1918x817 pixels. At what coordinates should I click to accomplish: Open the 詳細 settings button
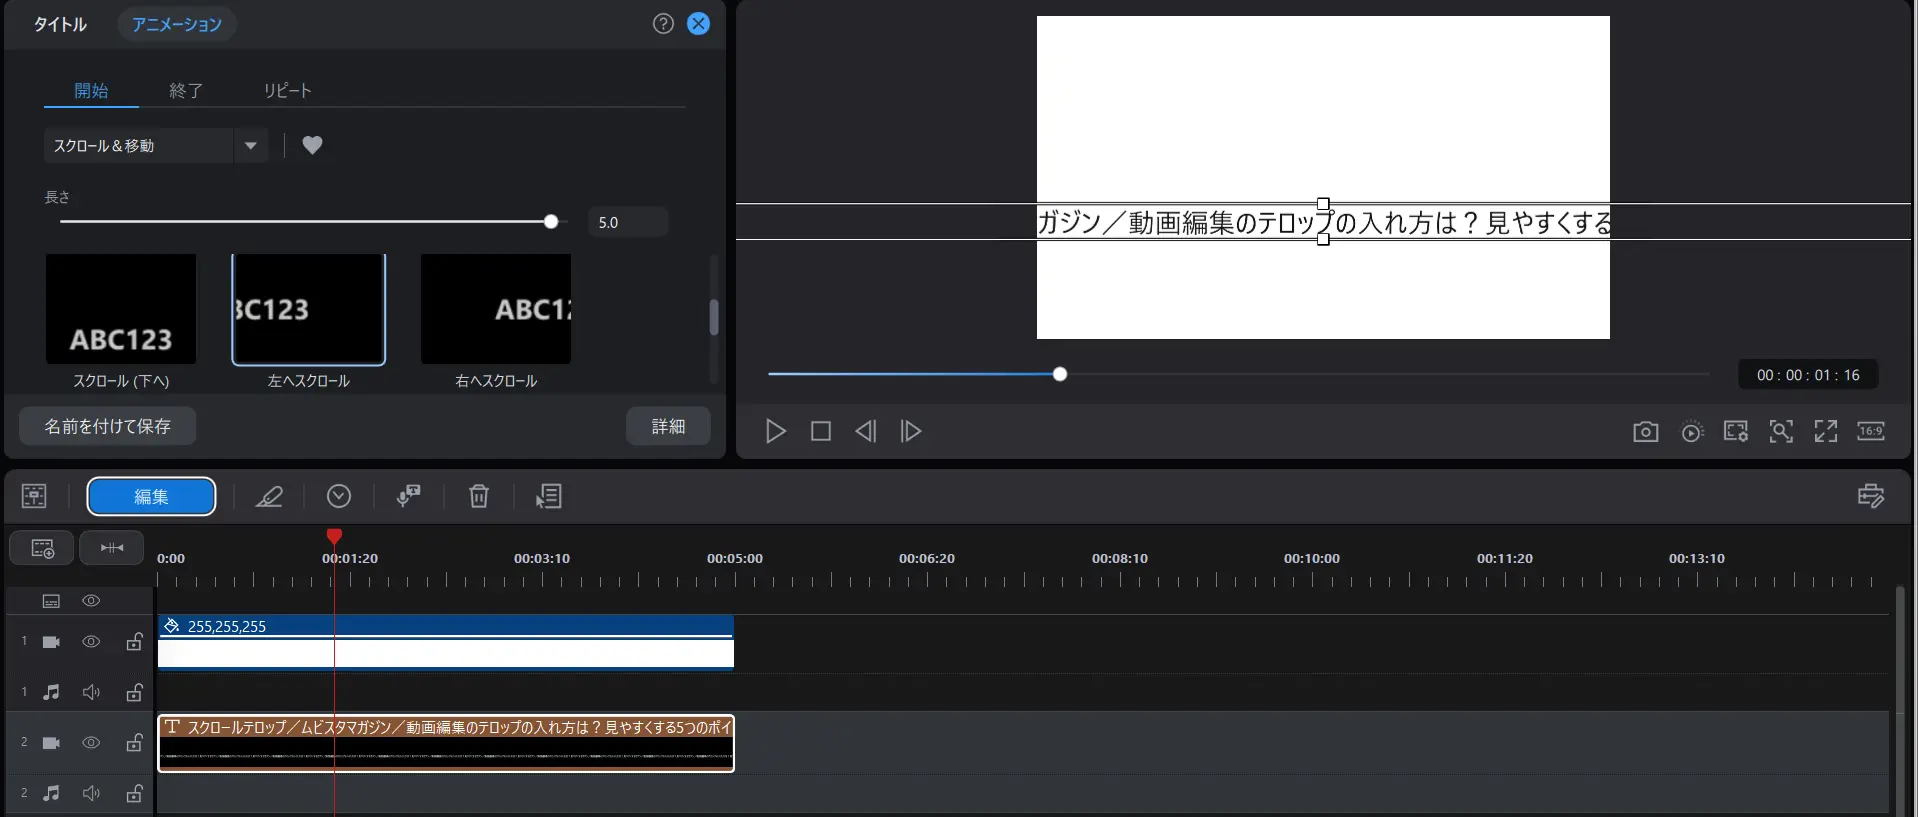(x=668, y=426)
